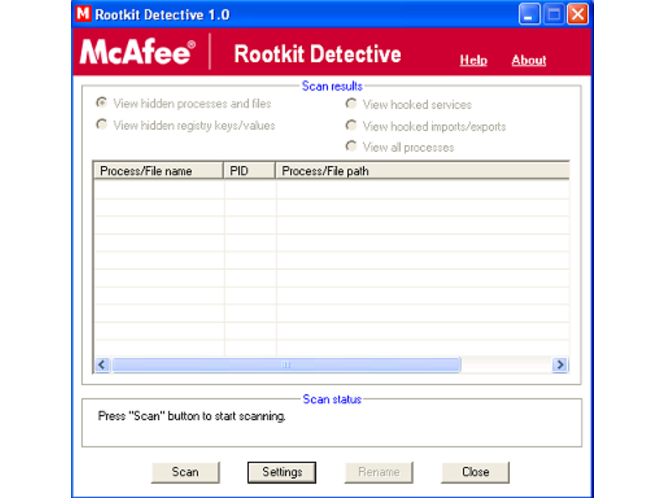The height and width of the screenshot is (498, 664).
Task: Sort by Process/File path column header
Action: 422,171
